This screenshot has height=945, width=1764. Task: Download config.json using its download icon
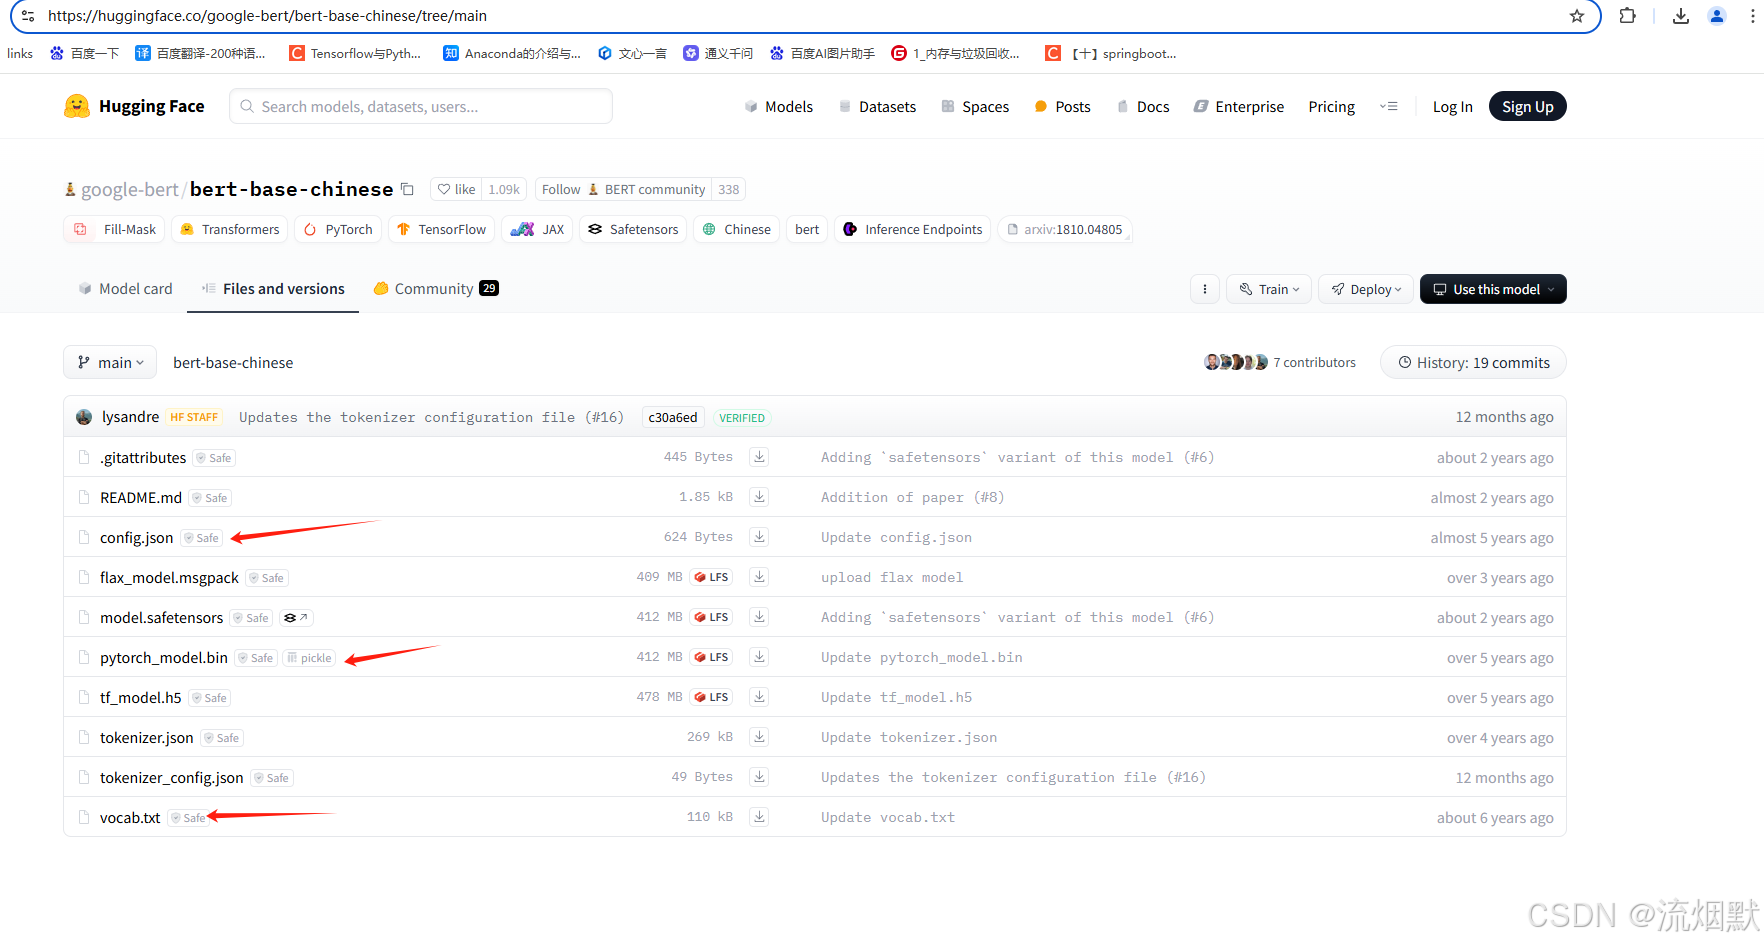click(x=759, y=536)
